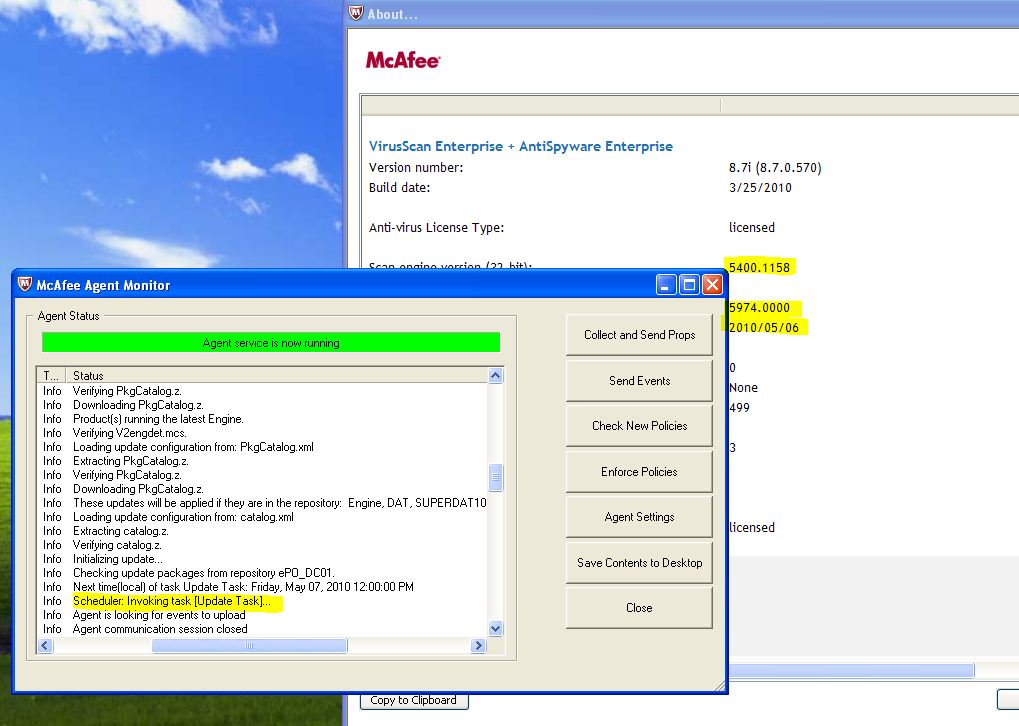Click the McAfee shield icon in About title bar
This screenshot has height=726, width=1019.
[x=354, y=13]
